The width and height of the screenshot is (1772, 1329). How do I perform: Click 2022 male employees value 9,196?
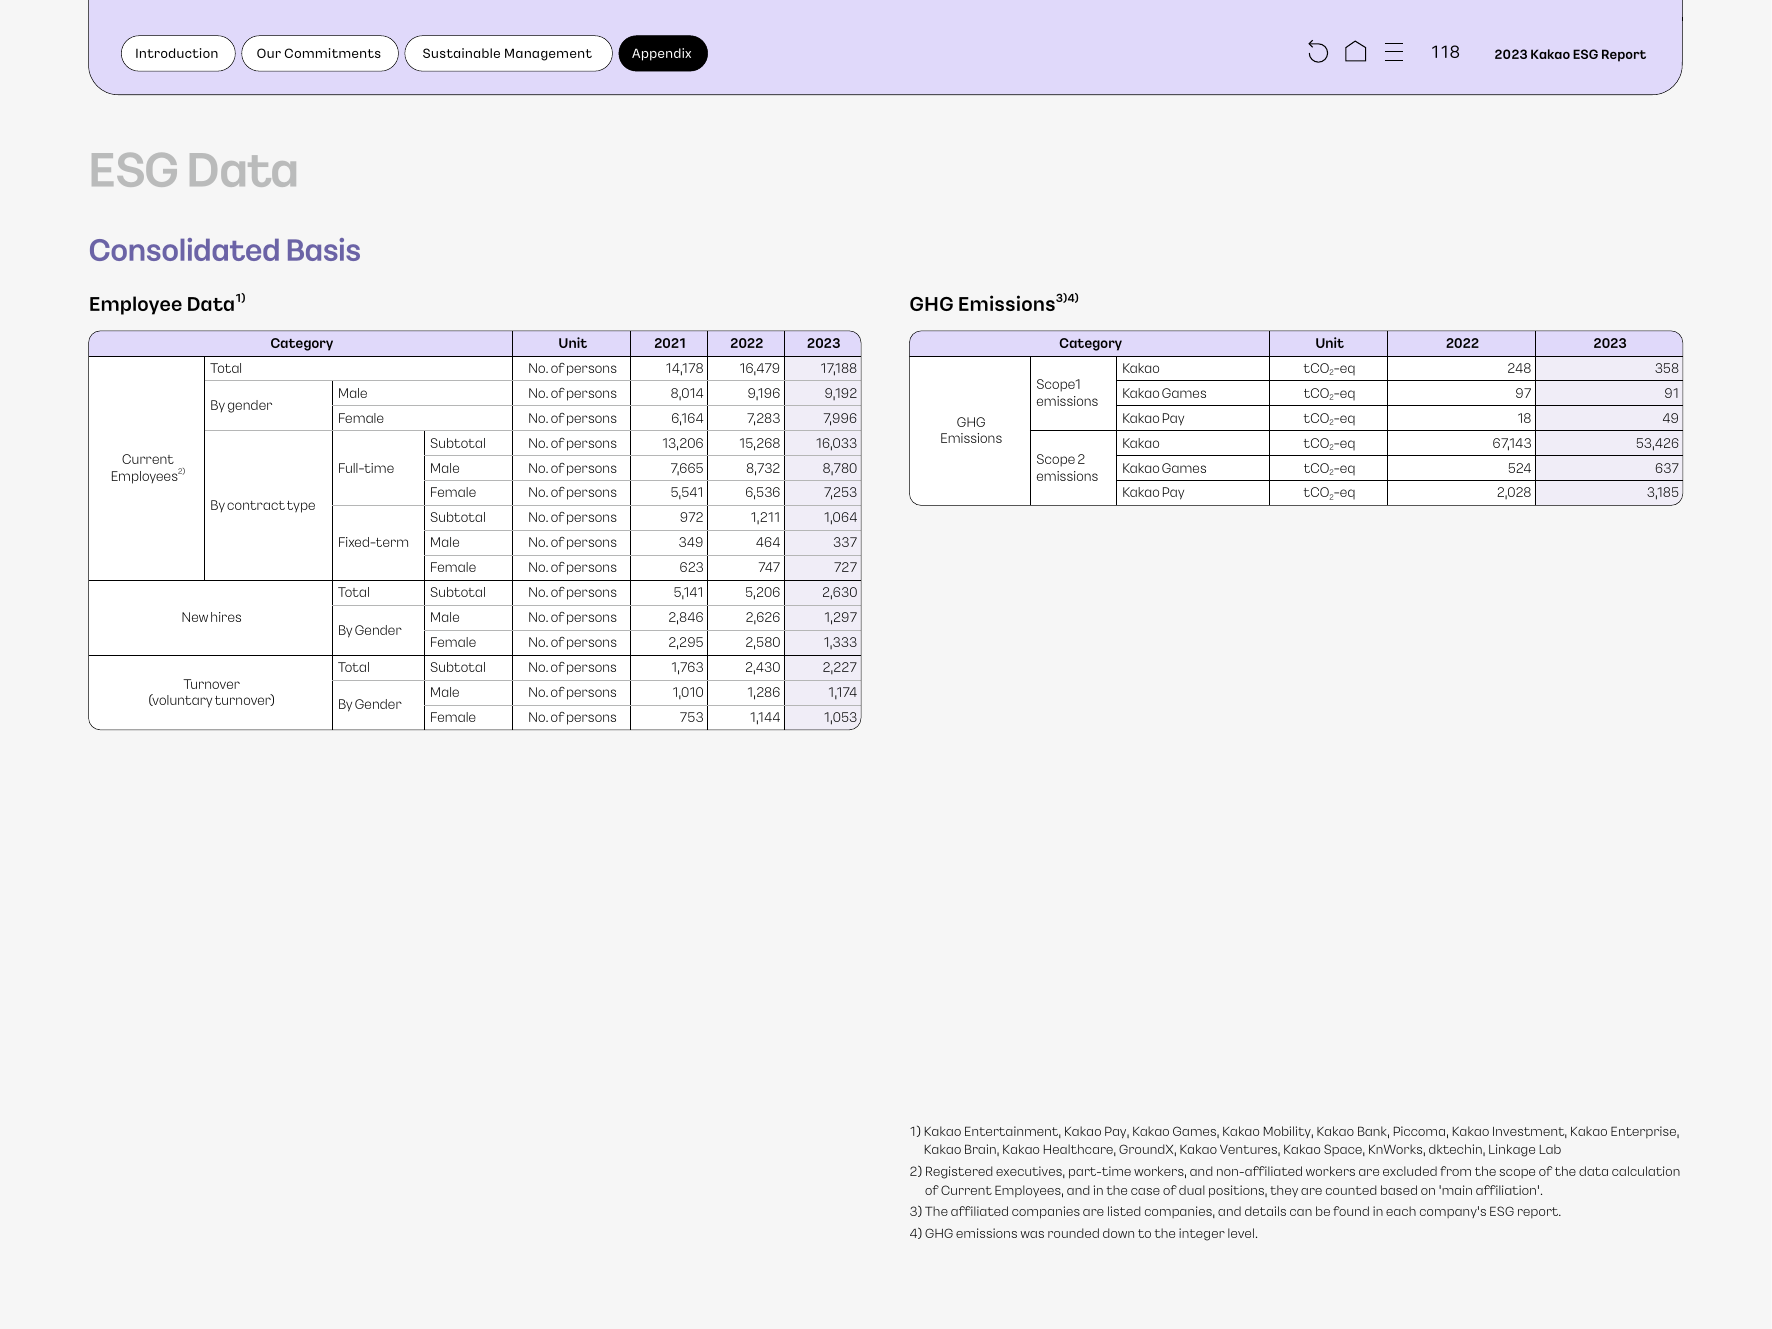click(763, 393)
